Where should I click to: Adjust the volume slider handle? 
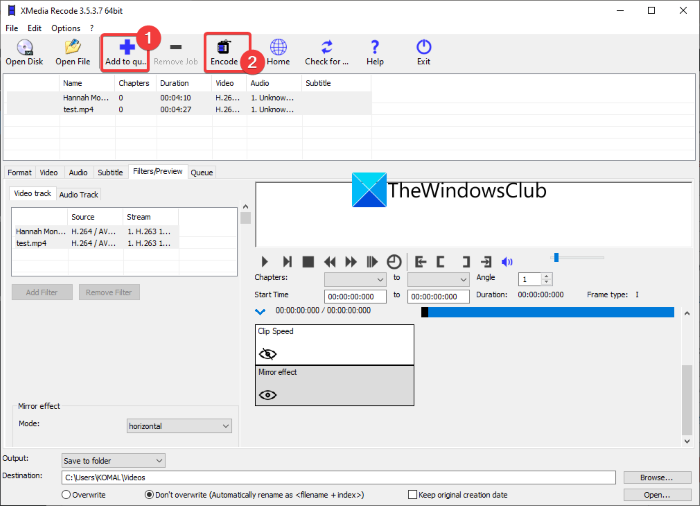click(x=556, y=257)
